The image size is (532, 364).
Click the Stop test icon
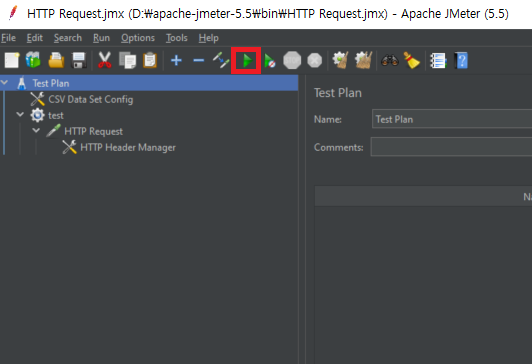click(x=292, y=61)
